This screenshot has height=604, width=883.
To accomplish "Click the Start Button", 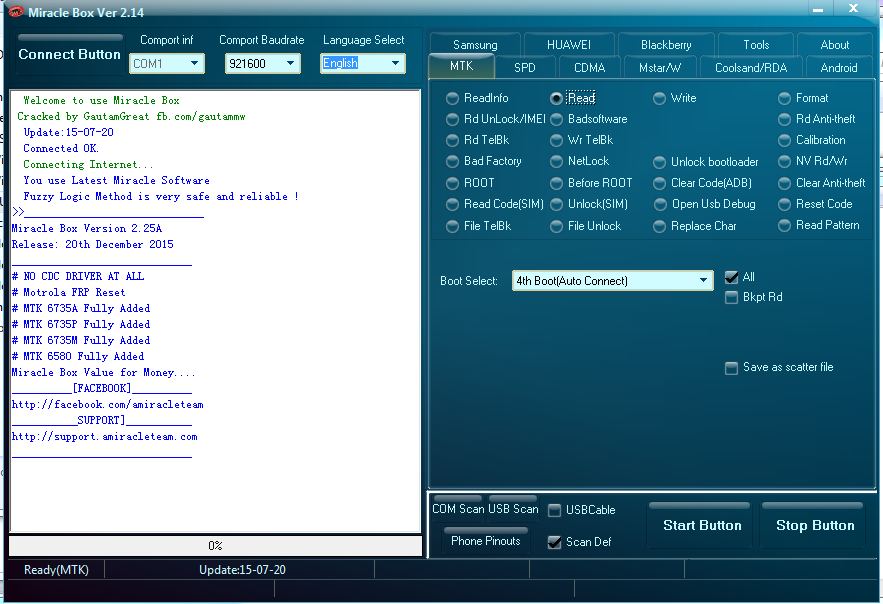I will pos(702,525).
